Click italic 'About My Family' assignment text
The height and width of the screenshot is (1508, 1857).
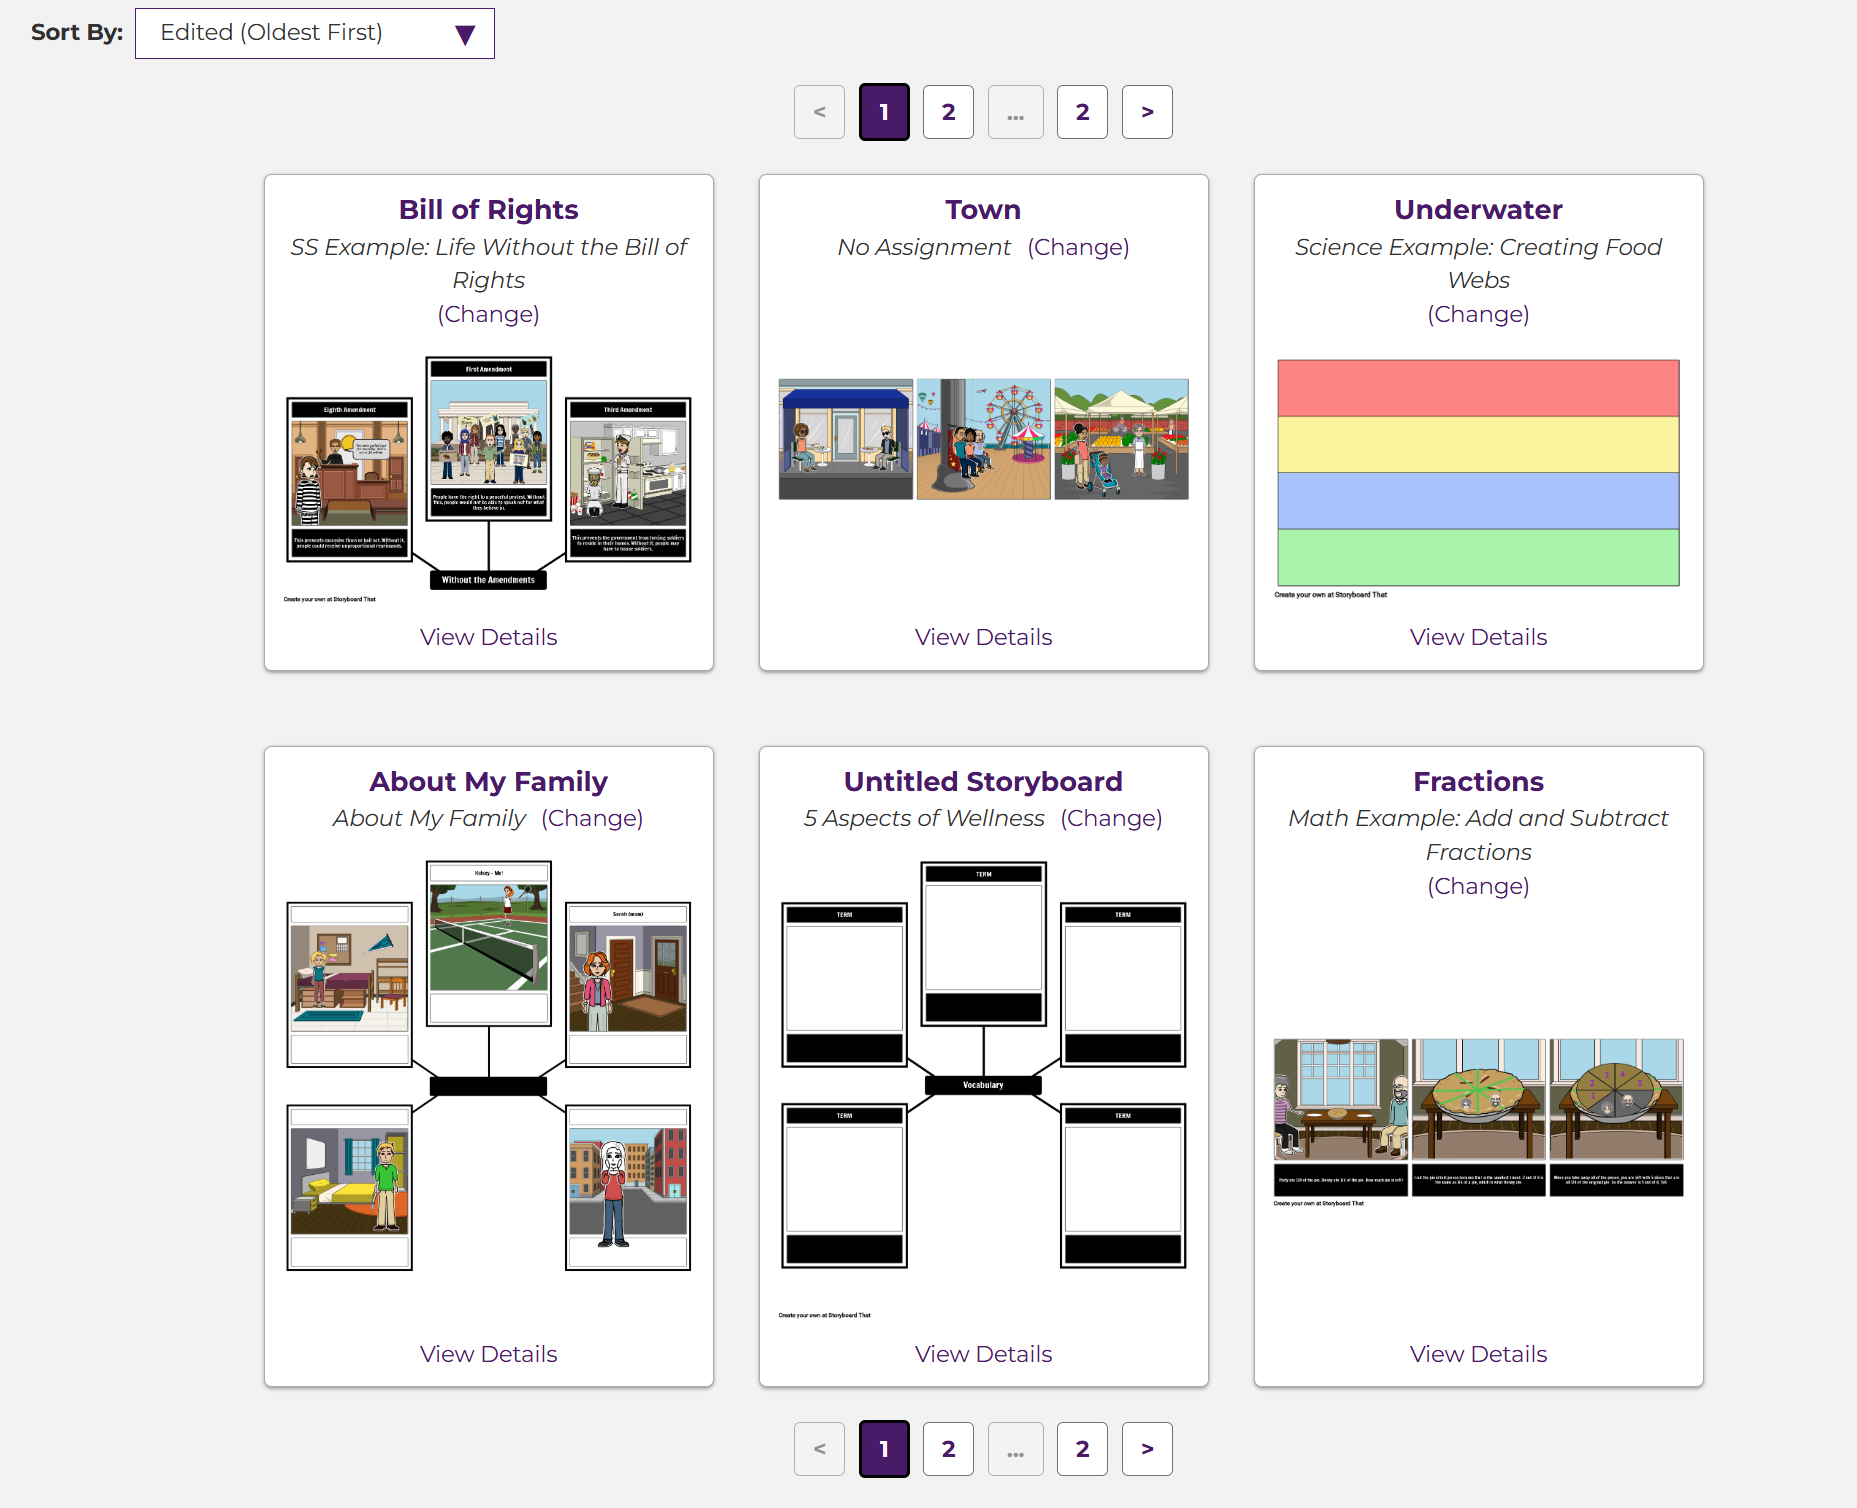pyautogui.click(x=429, y=818)
